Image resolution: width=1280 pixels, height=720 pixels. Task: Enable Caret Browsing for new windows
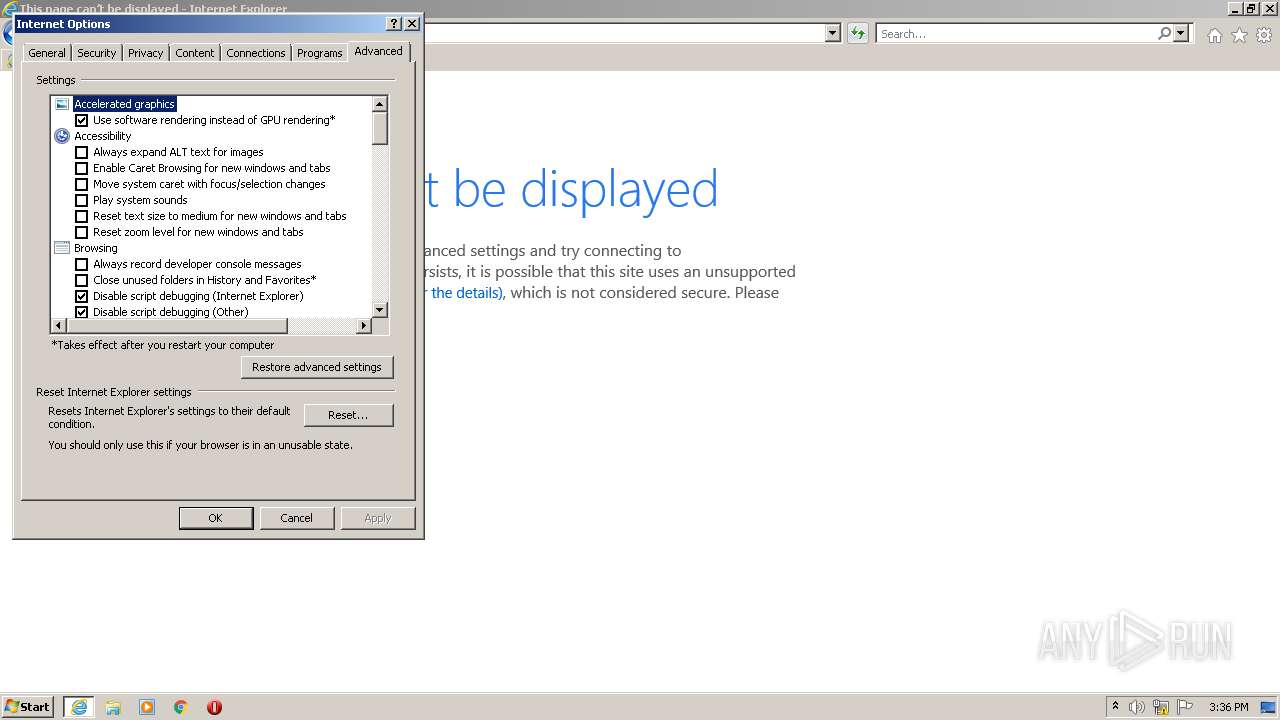click(82, 168)
